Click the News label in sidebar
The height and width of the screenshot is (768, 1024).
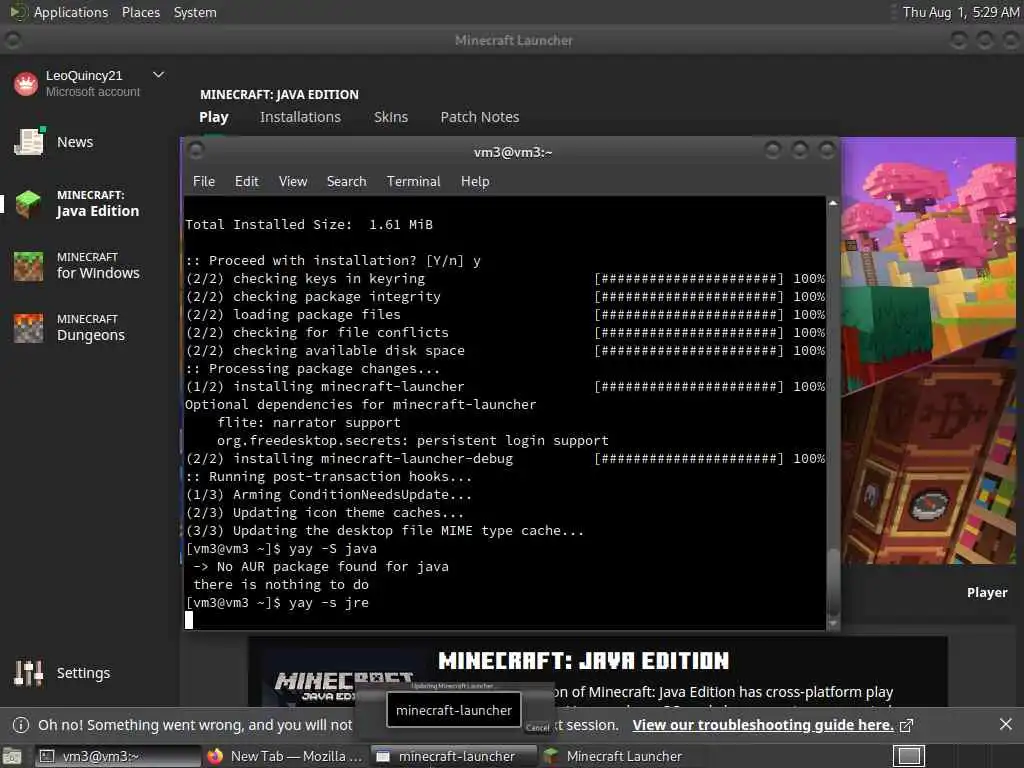click(x=74, y=142)
